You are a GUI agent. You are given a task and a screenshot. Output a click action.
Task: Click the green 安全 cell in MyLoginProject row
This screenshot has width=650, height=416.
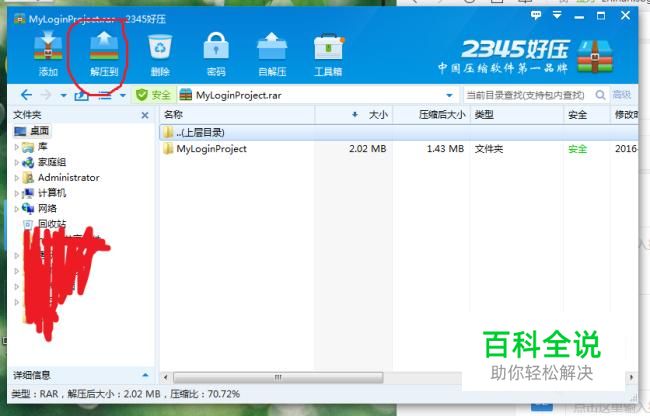pyautogui.click(x=577, y=149)
